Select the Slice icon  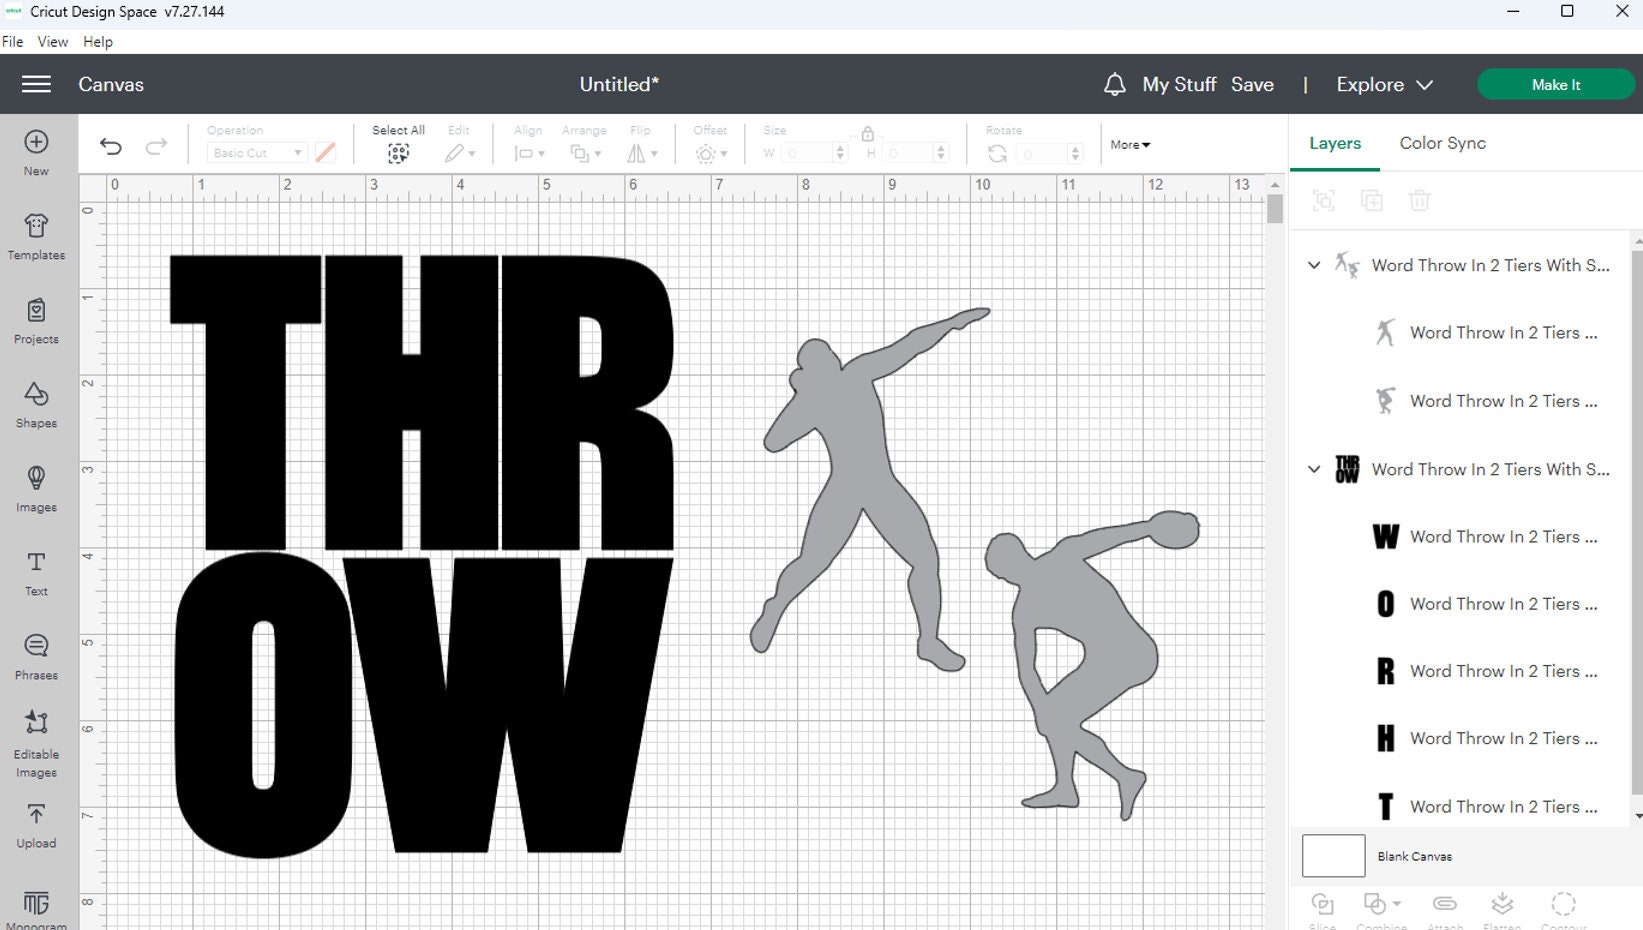1322,905
